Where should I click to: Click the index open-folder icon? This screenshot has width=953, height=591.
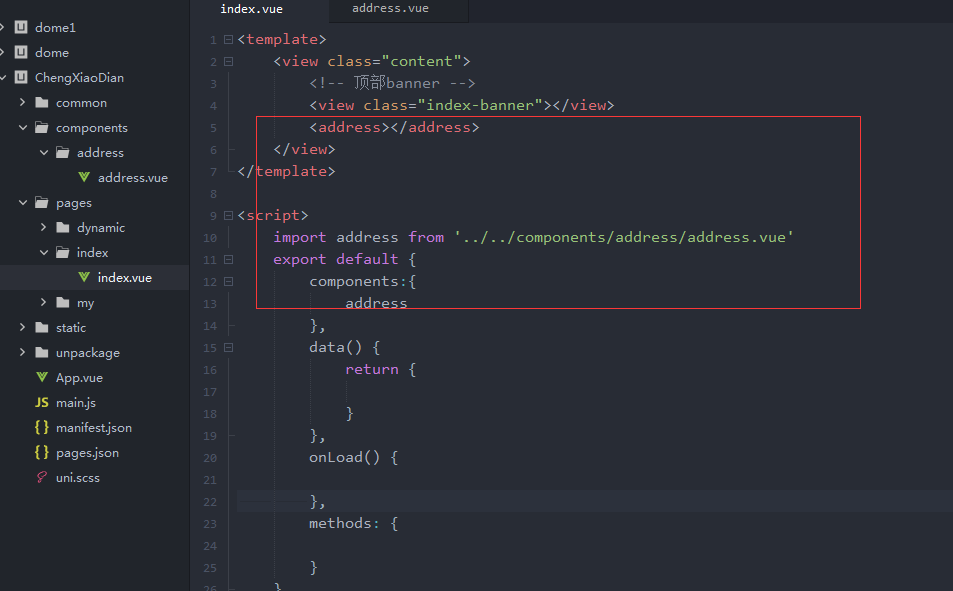(x=63, y=252)
